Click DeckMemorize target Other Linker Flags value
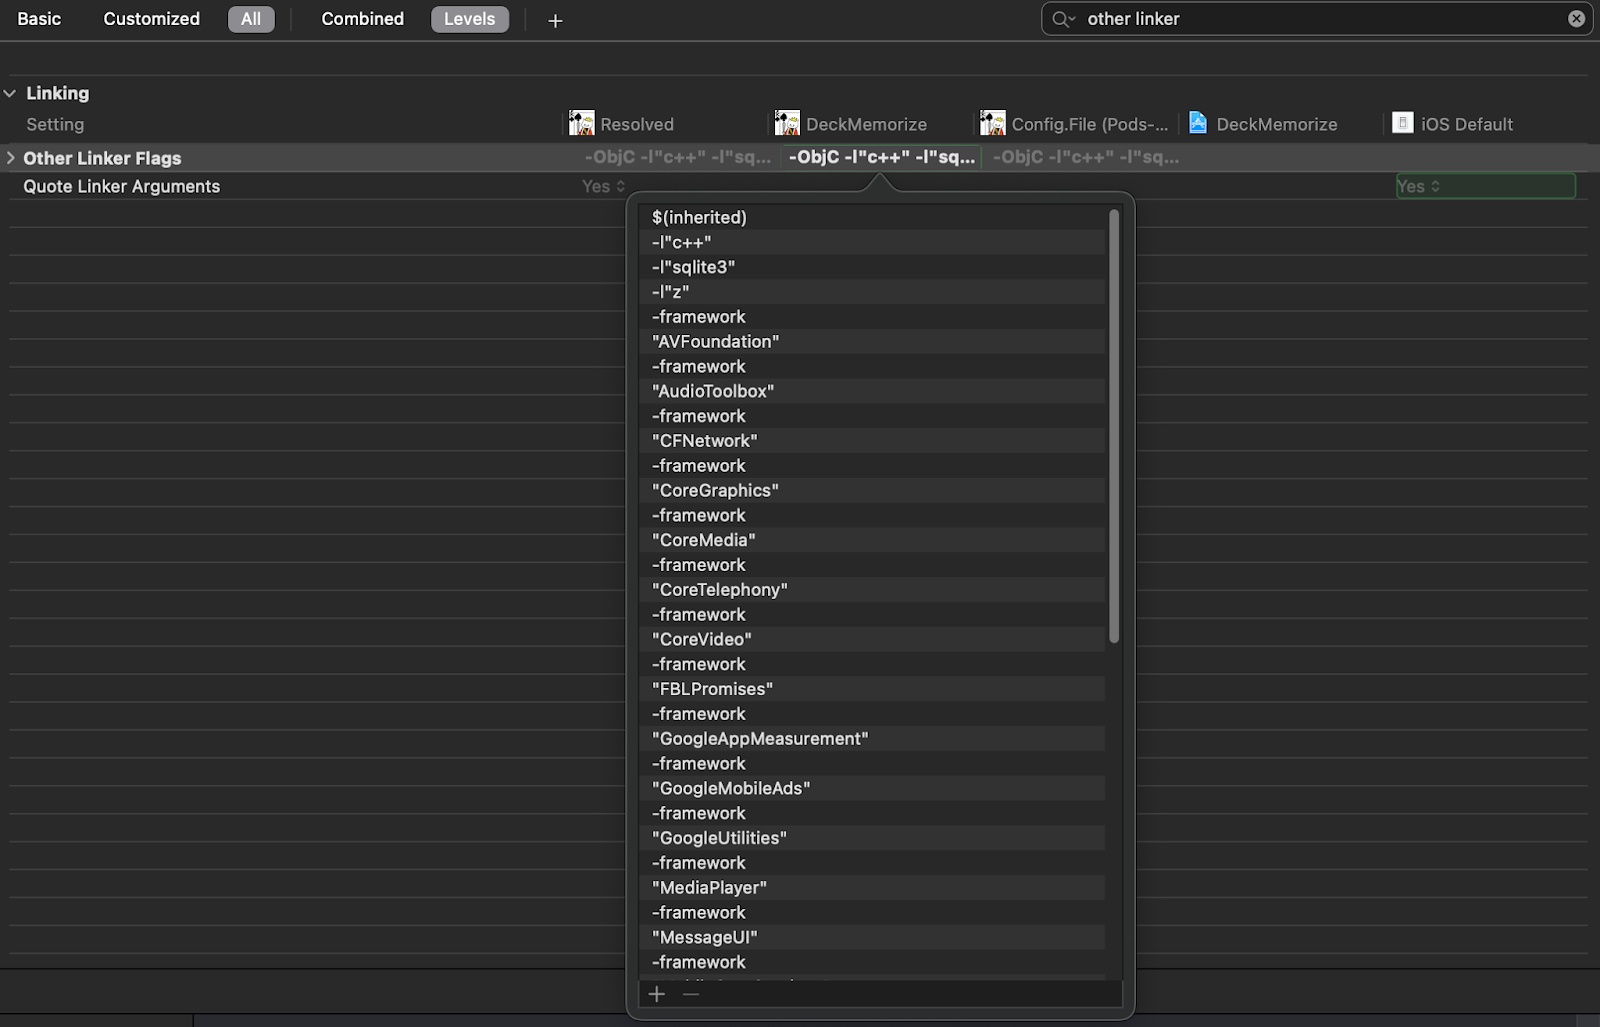The height and width of the screenshot is (1027, 1600). click(x=881, y=157)
